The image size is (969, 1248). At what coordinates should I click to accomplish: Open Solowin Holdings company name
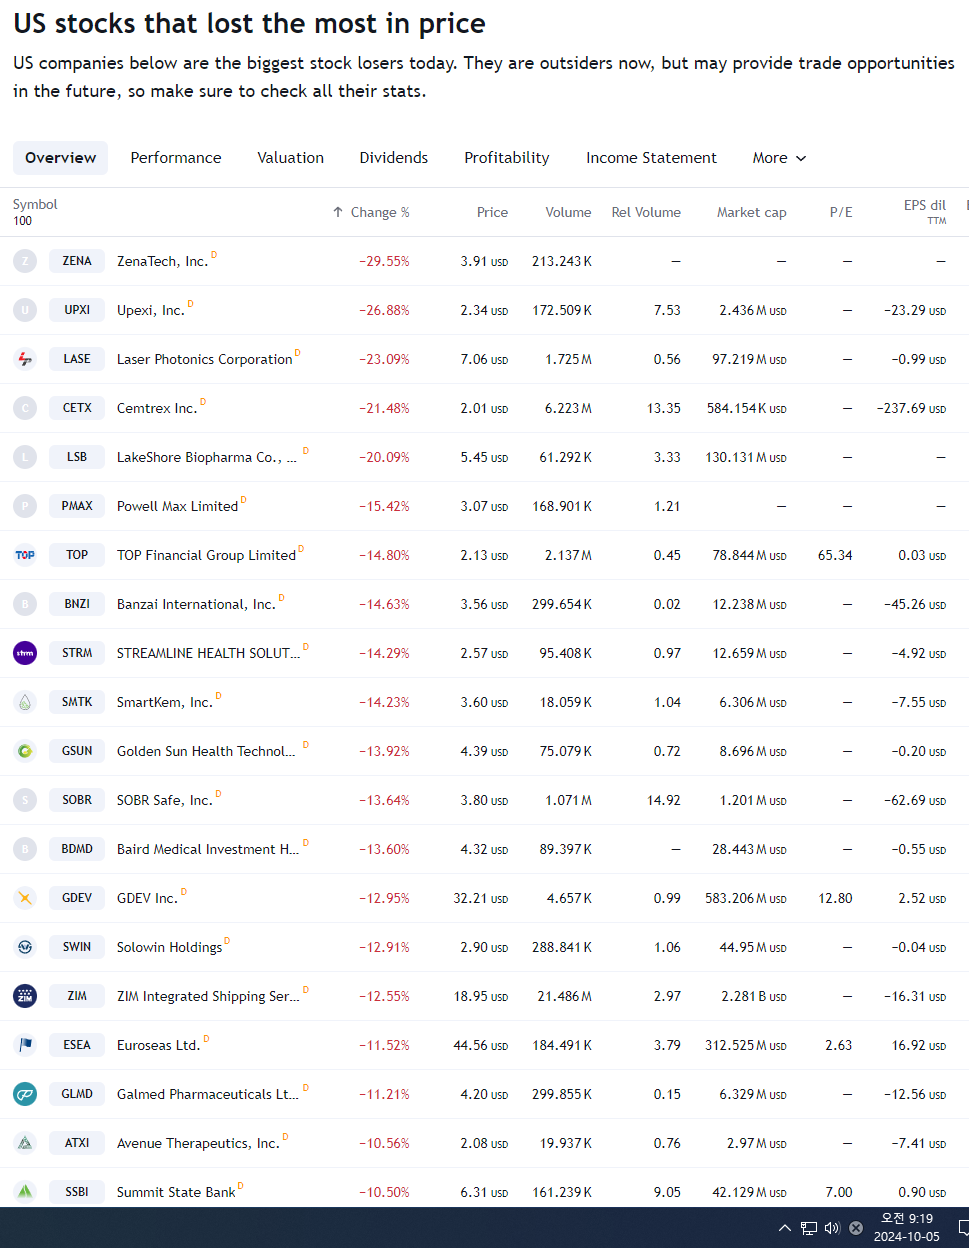pyautogui.click(x=169, y=948)
